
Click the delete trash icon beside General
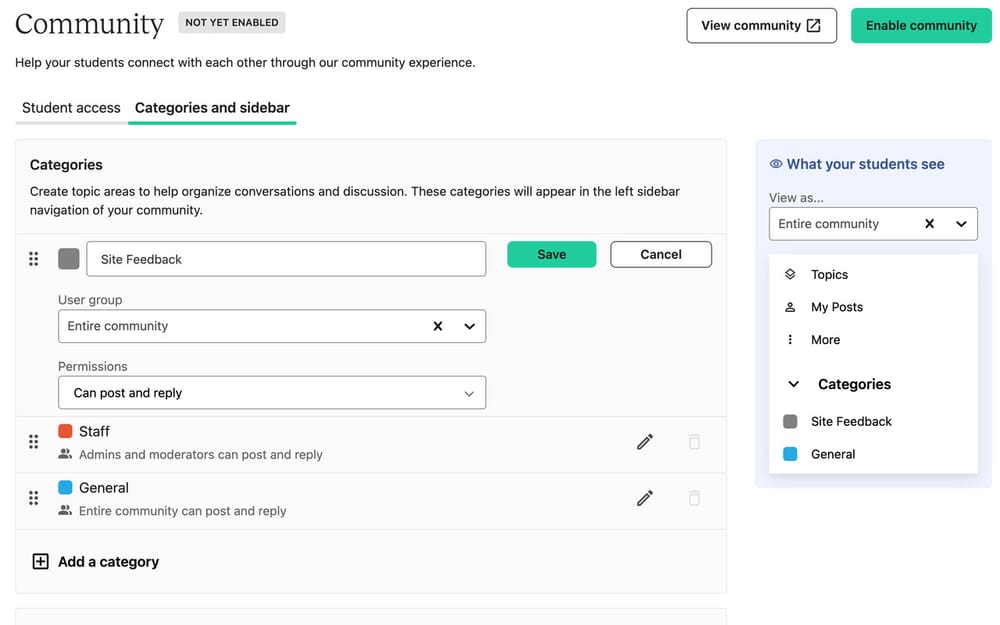[x=694, y=498]
